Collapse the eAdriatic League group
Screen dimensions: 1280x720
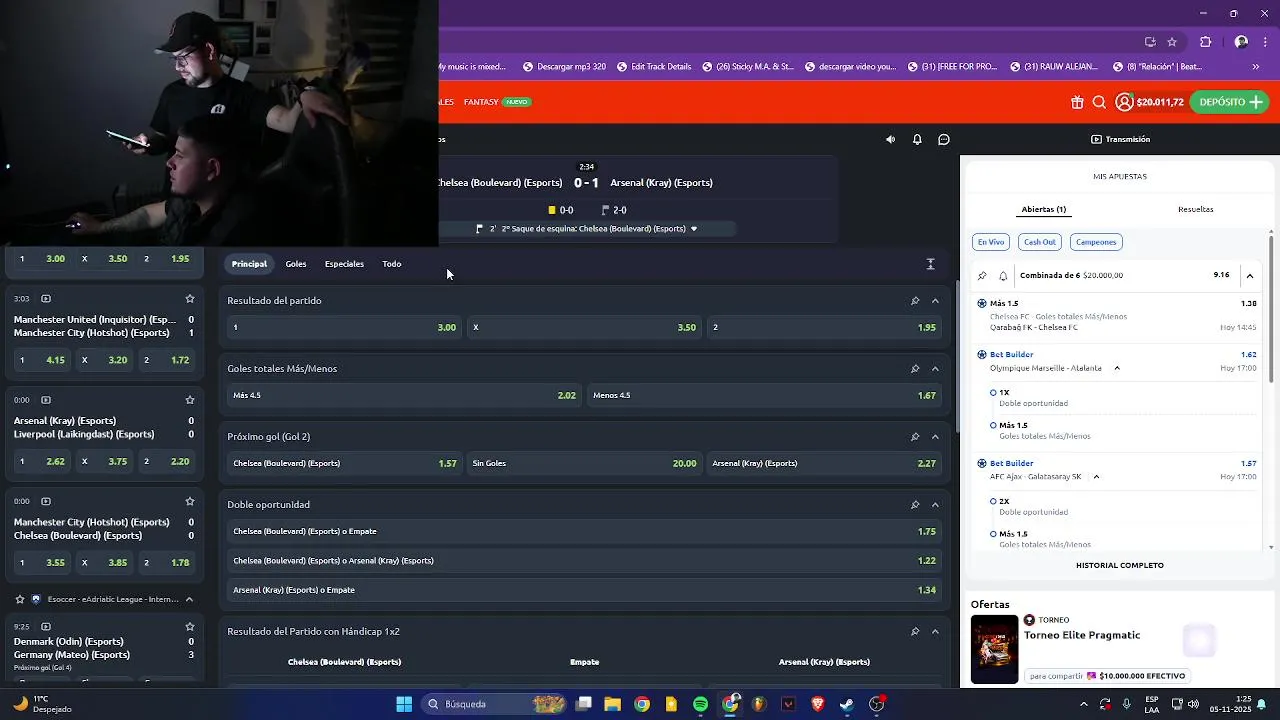point(189,600)
